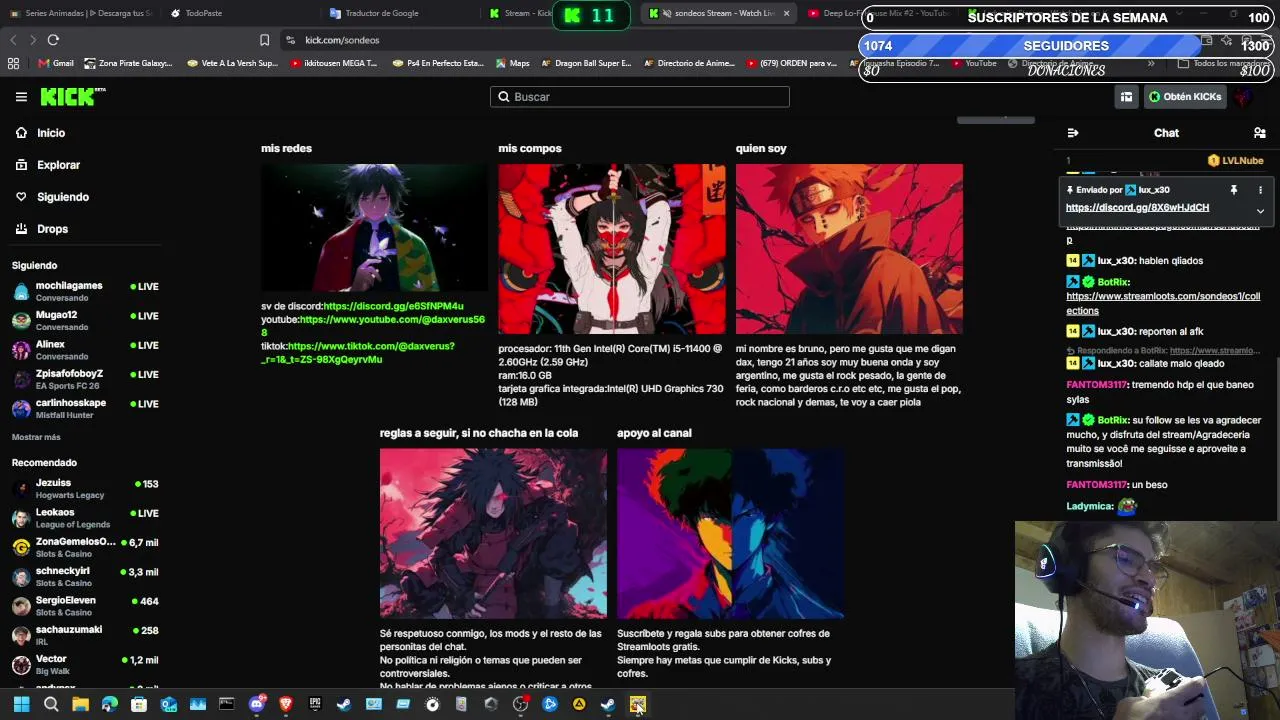Screen dimensions: 1280x720
Task: Click the mis compos panel image
Action: pos(612,249)
